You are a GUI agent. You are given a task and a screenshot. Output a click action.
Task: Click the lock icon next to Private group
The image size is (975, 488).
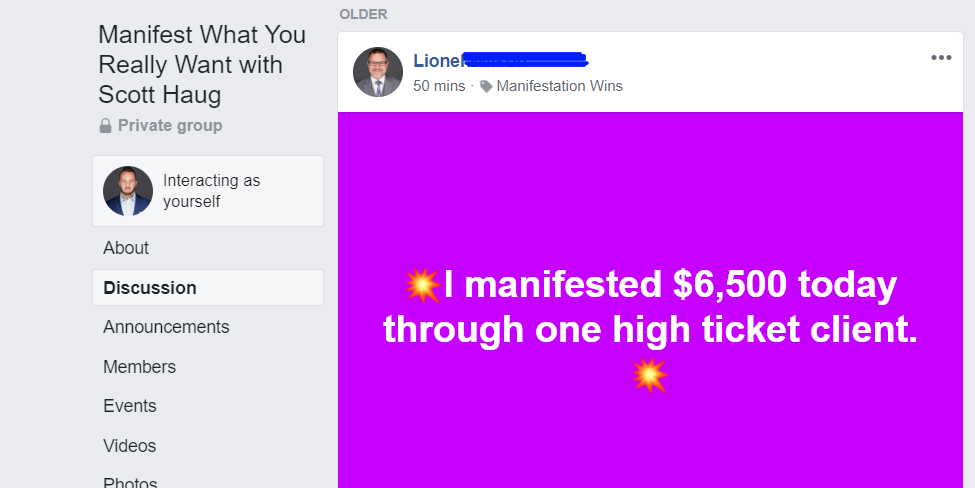[105, 126]
